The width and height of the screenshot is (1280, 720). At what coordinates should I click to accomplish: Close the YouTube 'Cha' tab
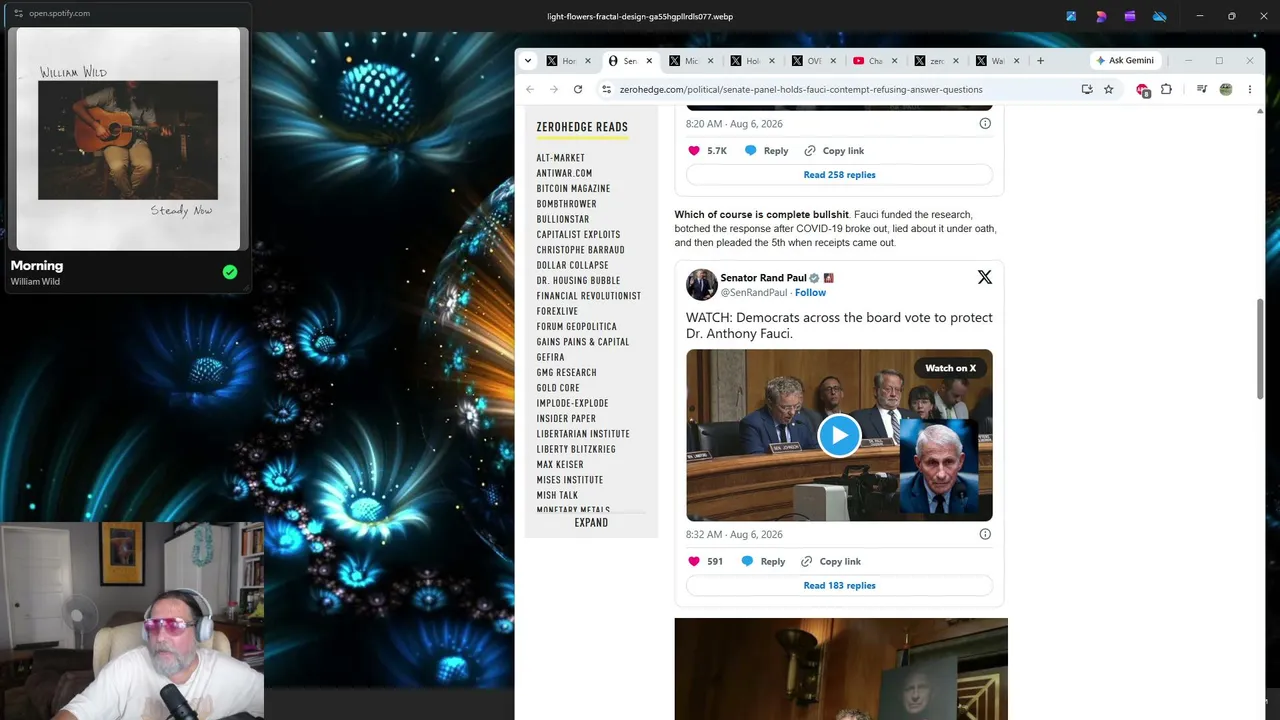894,61
